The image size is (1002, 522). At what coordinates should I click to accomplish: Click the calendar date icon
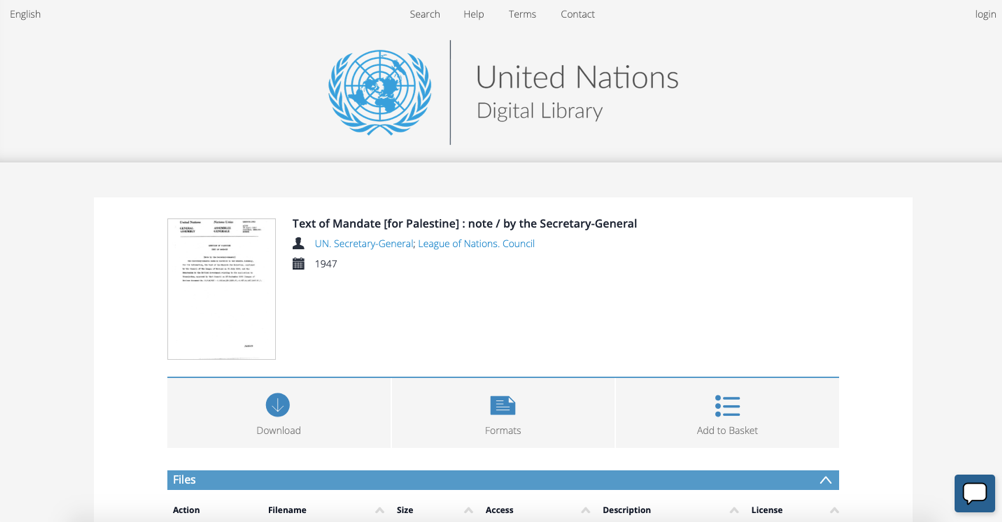298,264
